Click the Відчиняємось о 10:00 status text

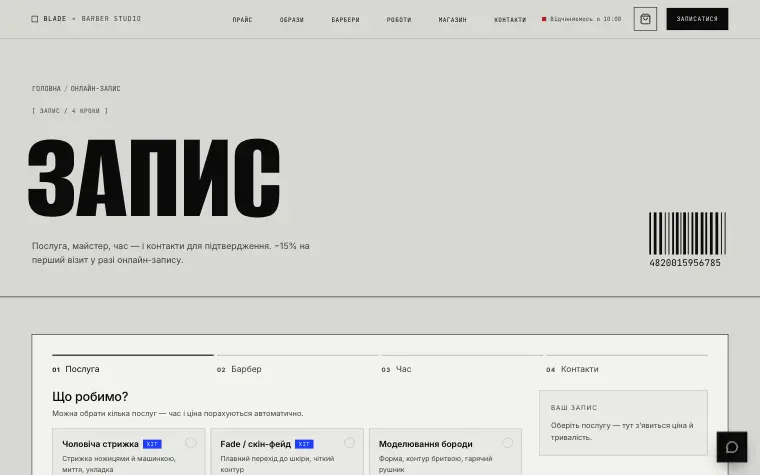586,19
